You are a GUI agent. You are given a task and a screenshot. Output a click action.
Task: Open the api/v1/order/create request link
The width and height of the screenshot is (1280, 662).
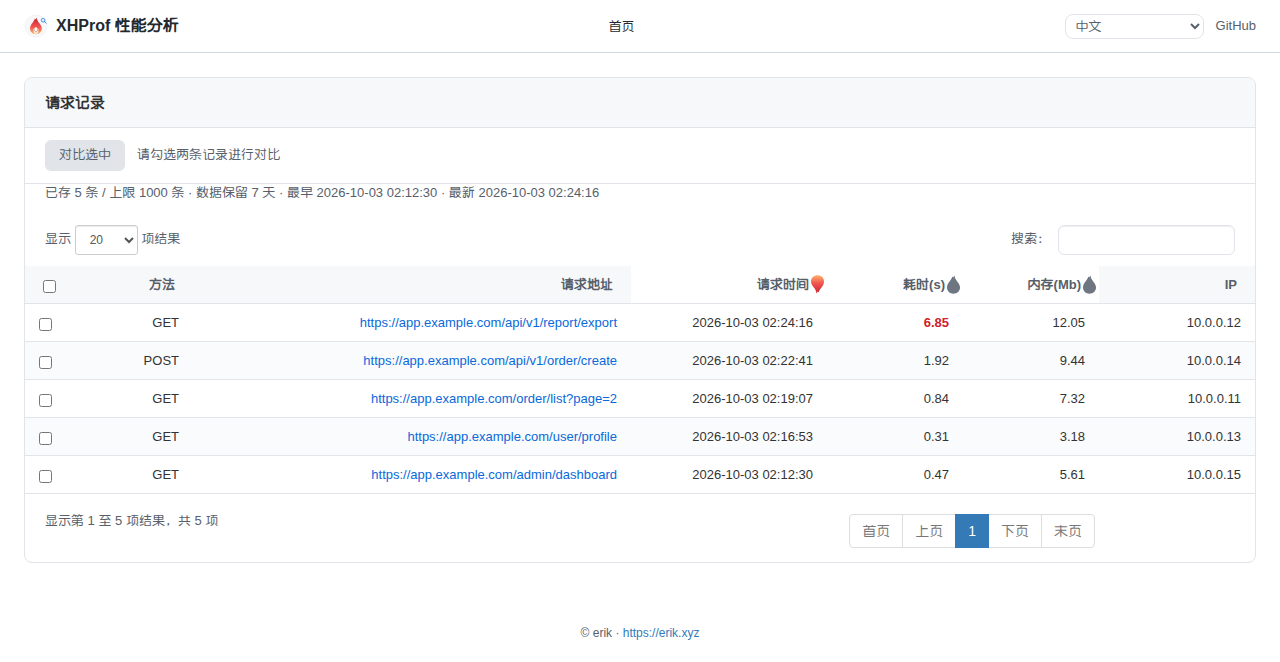[x=490, y=361]
